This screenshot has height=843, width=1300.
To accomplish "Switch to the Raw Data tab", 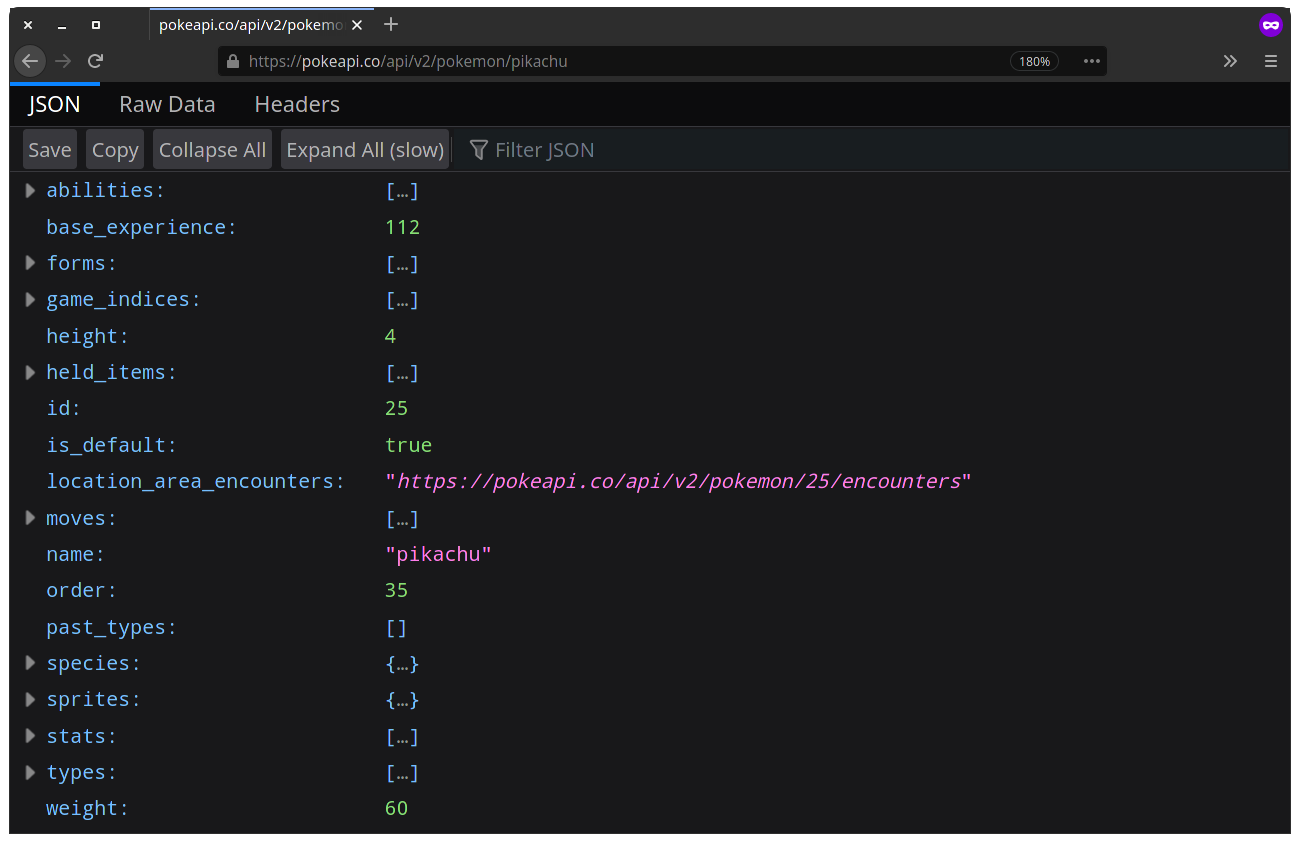I will coord(167,104).
